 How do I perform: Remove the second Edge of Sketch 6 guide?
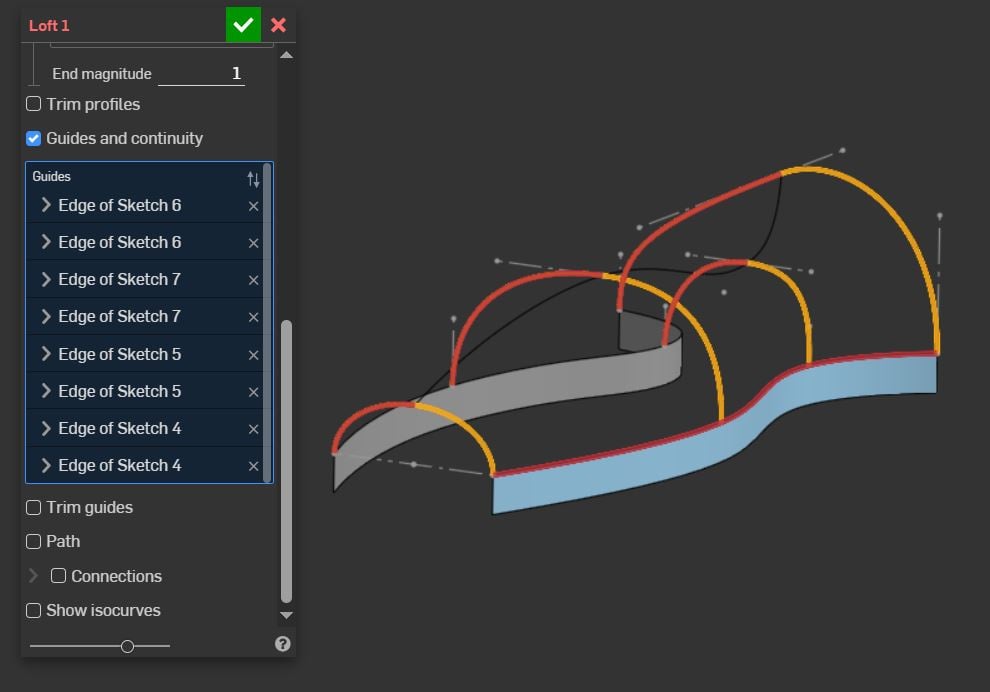253,243
